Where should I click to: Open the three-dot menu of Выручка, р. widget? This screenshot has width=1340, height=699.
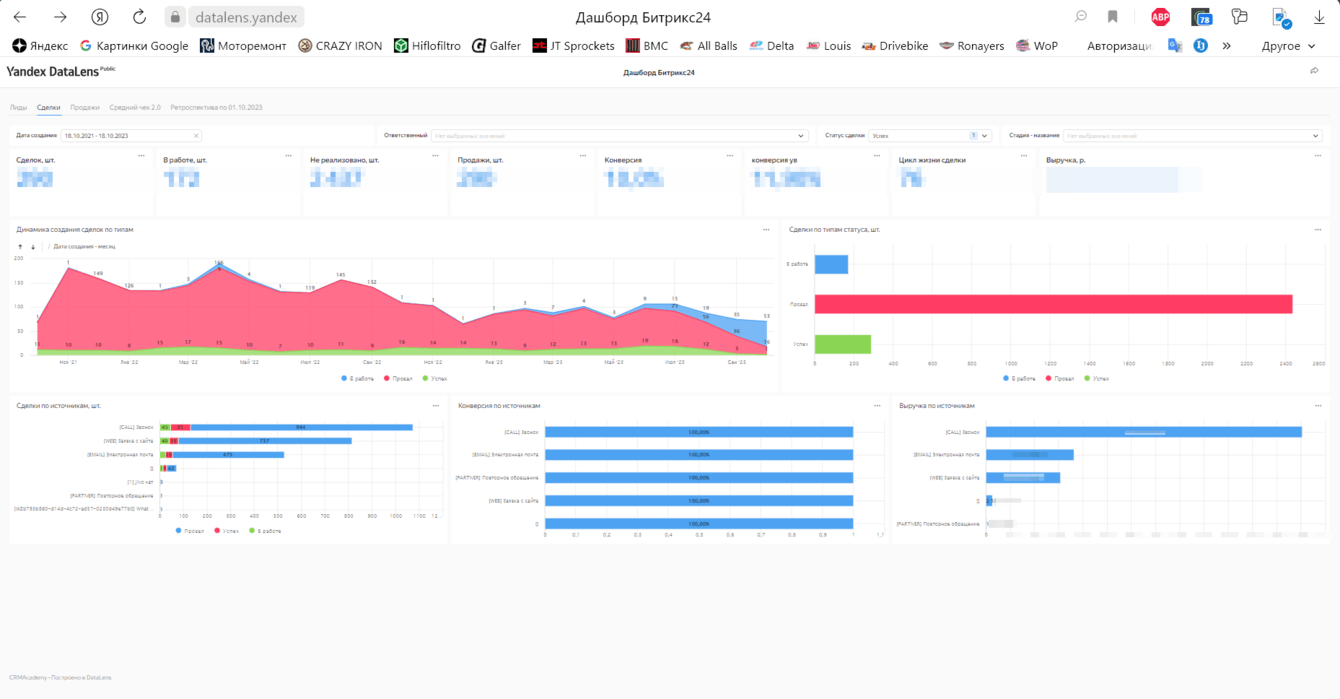[x=1319, y=155]
